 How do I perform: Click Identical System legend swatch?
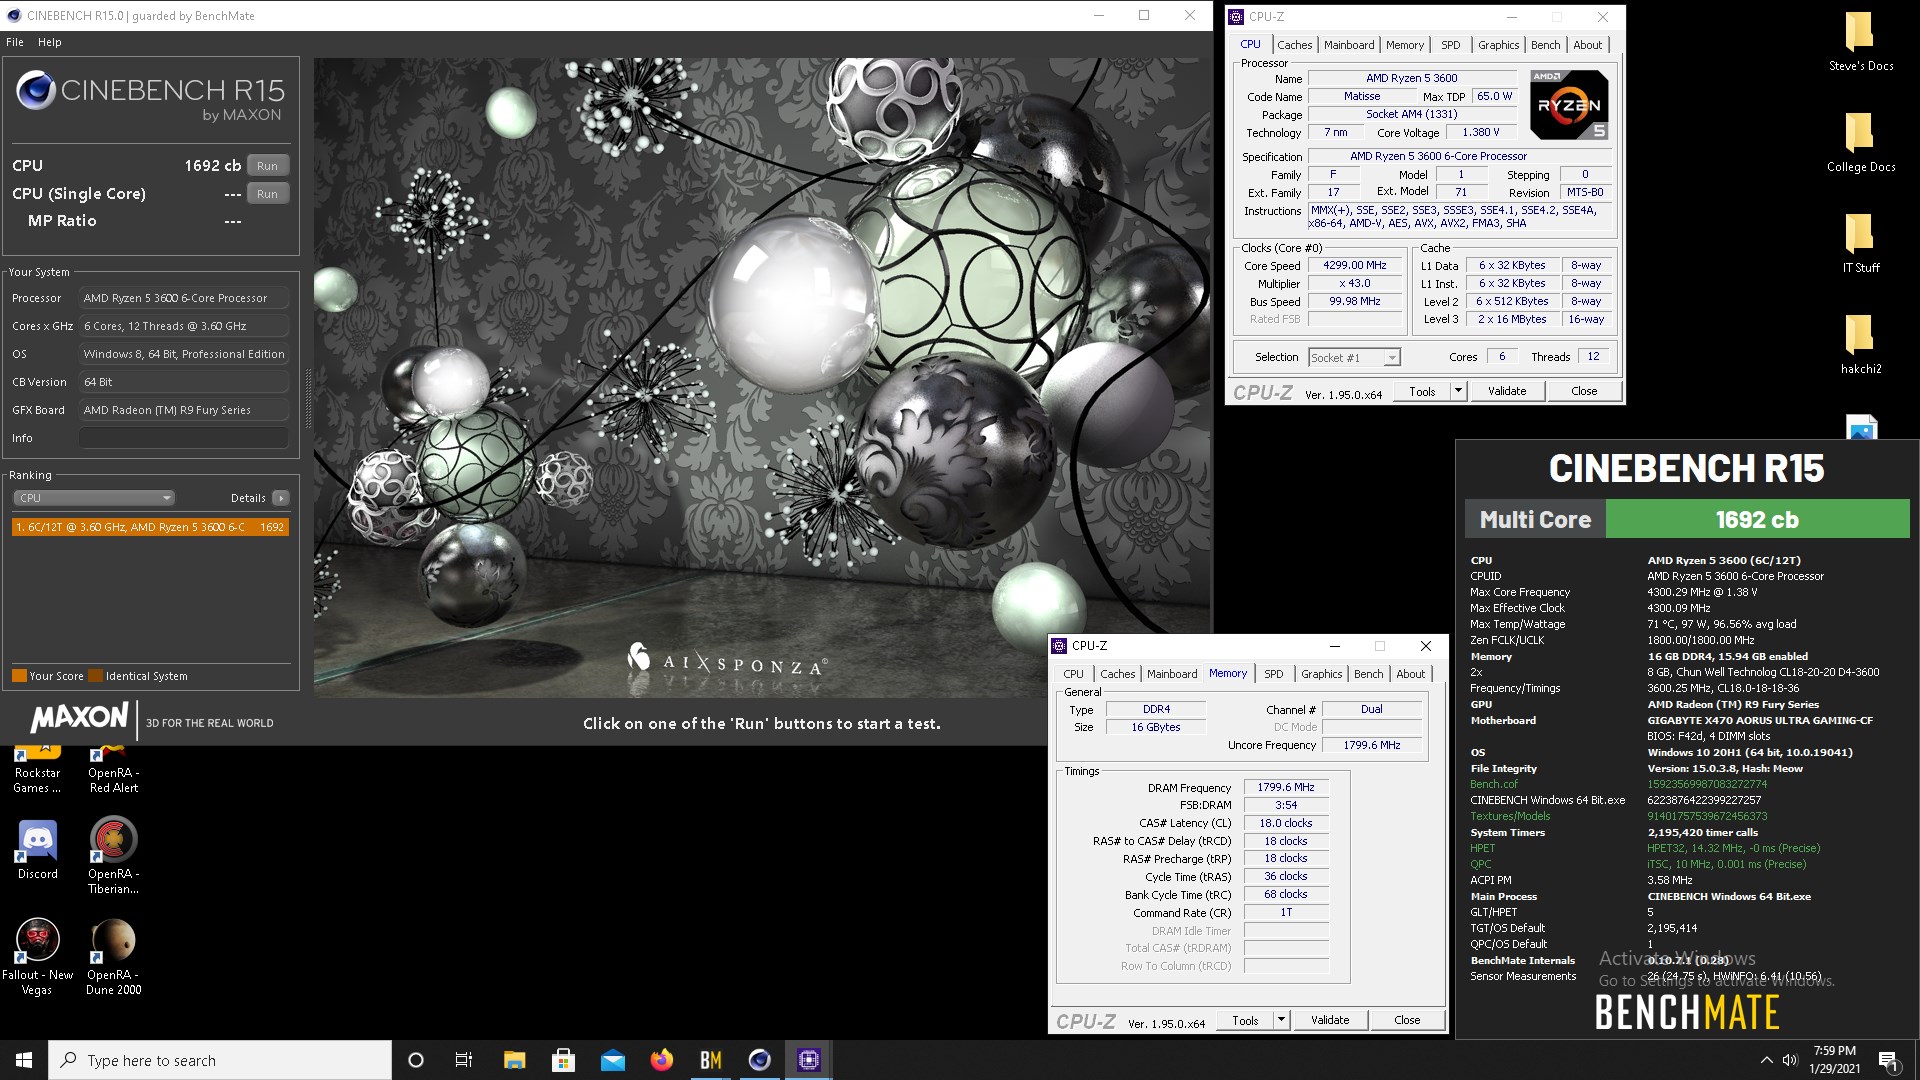95,676
